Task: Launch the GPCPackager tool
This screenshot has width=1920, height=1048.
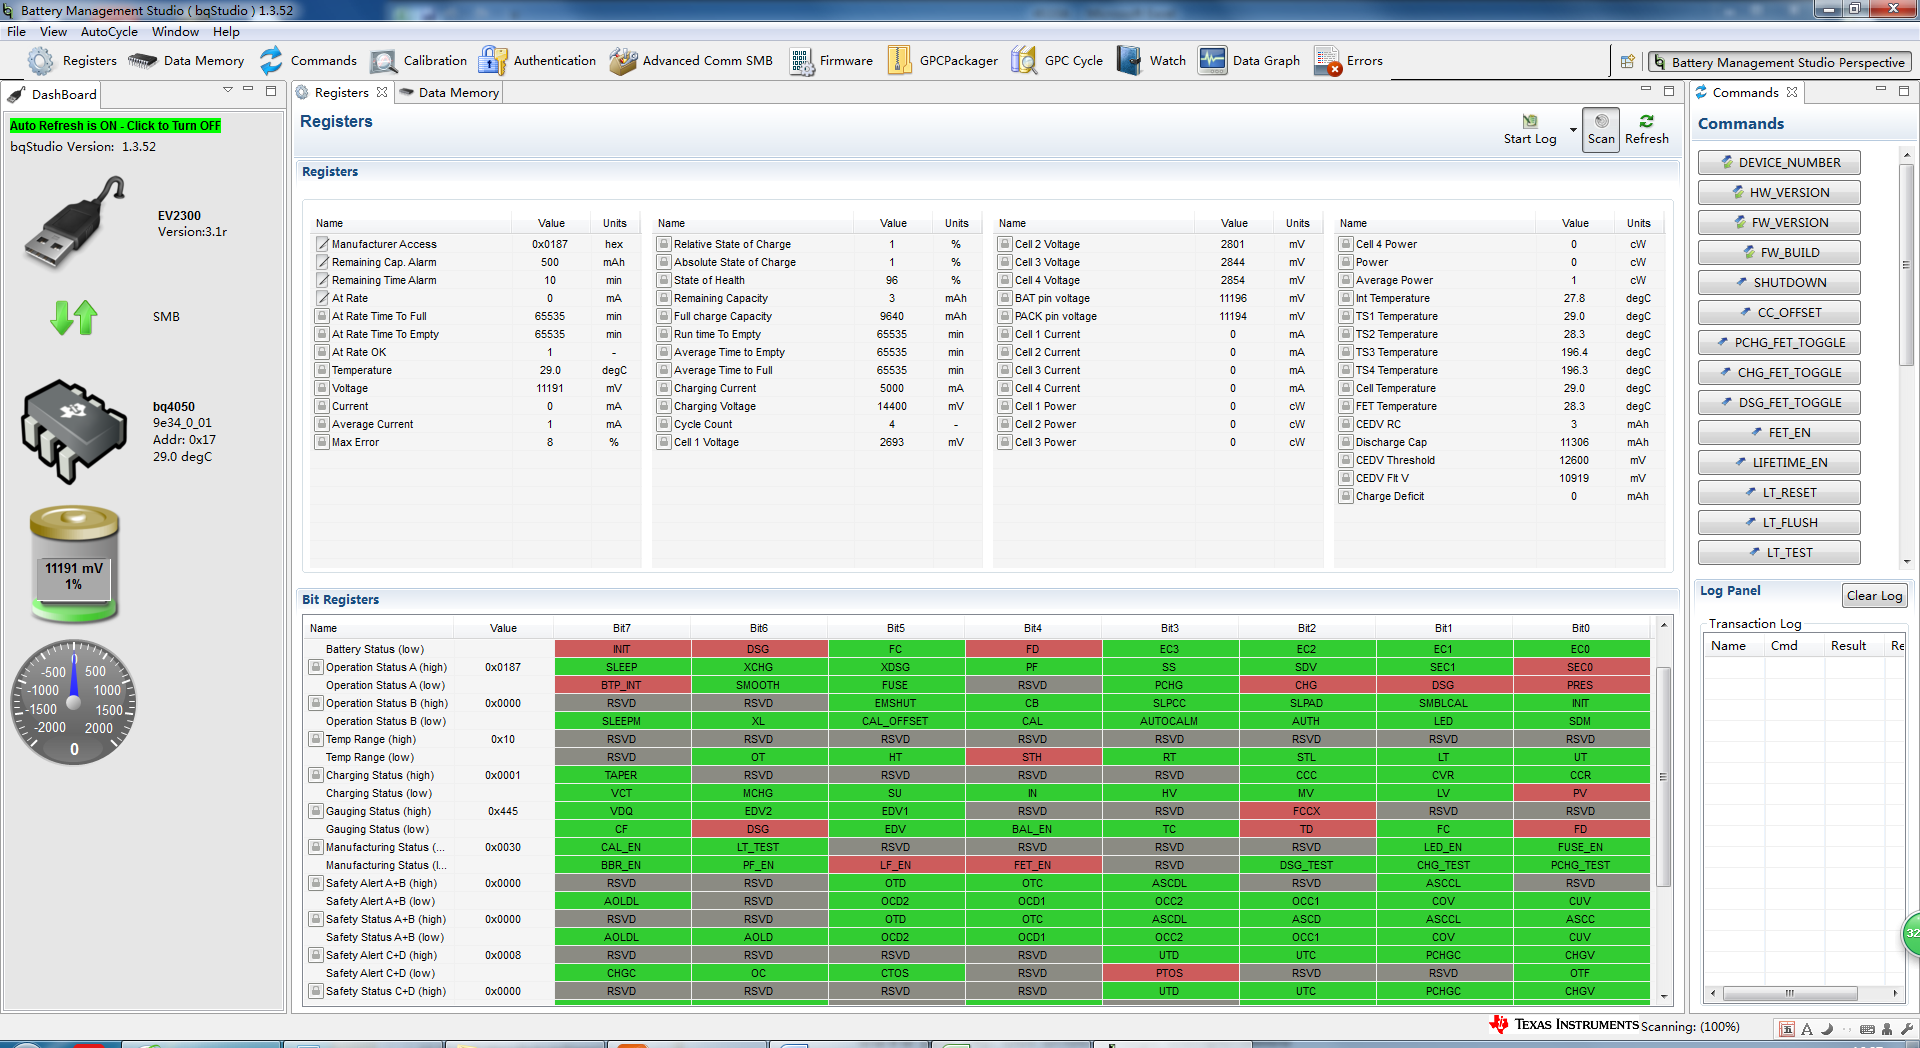Action: (x=899, y=61)
